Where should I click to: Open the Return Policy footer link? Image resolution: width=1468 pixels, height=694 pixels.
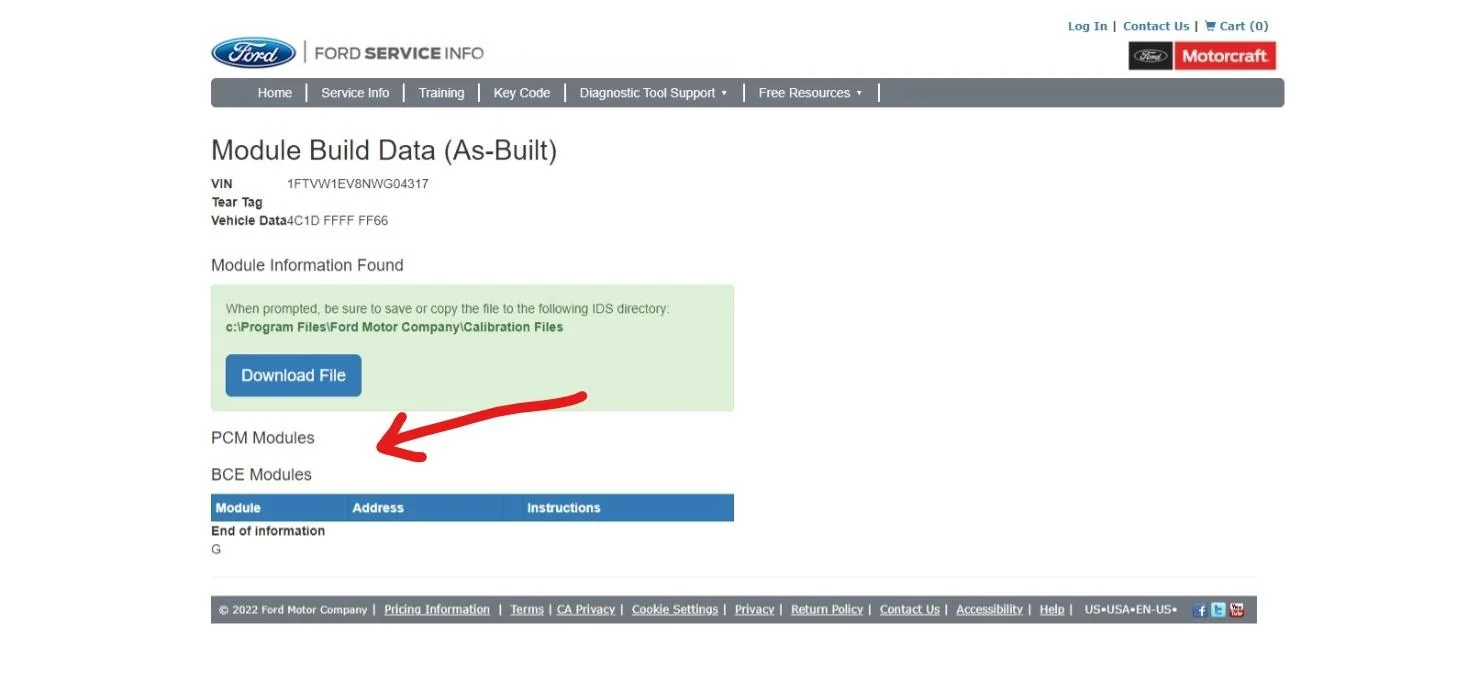827,610
